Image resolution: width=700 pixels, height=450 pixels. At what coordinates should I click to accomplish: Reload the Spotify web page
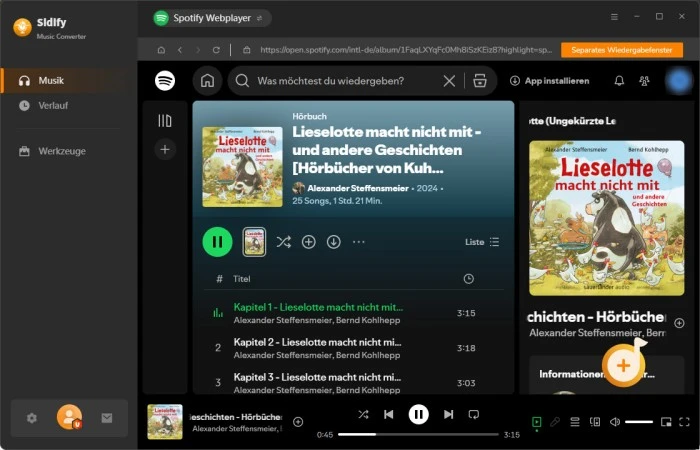216,50
